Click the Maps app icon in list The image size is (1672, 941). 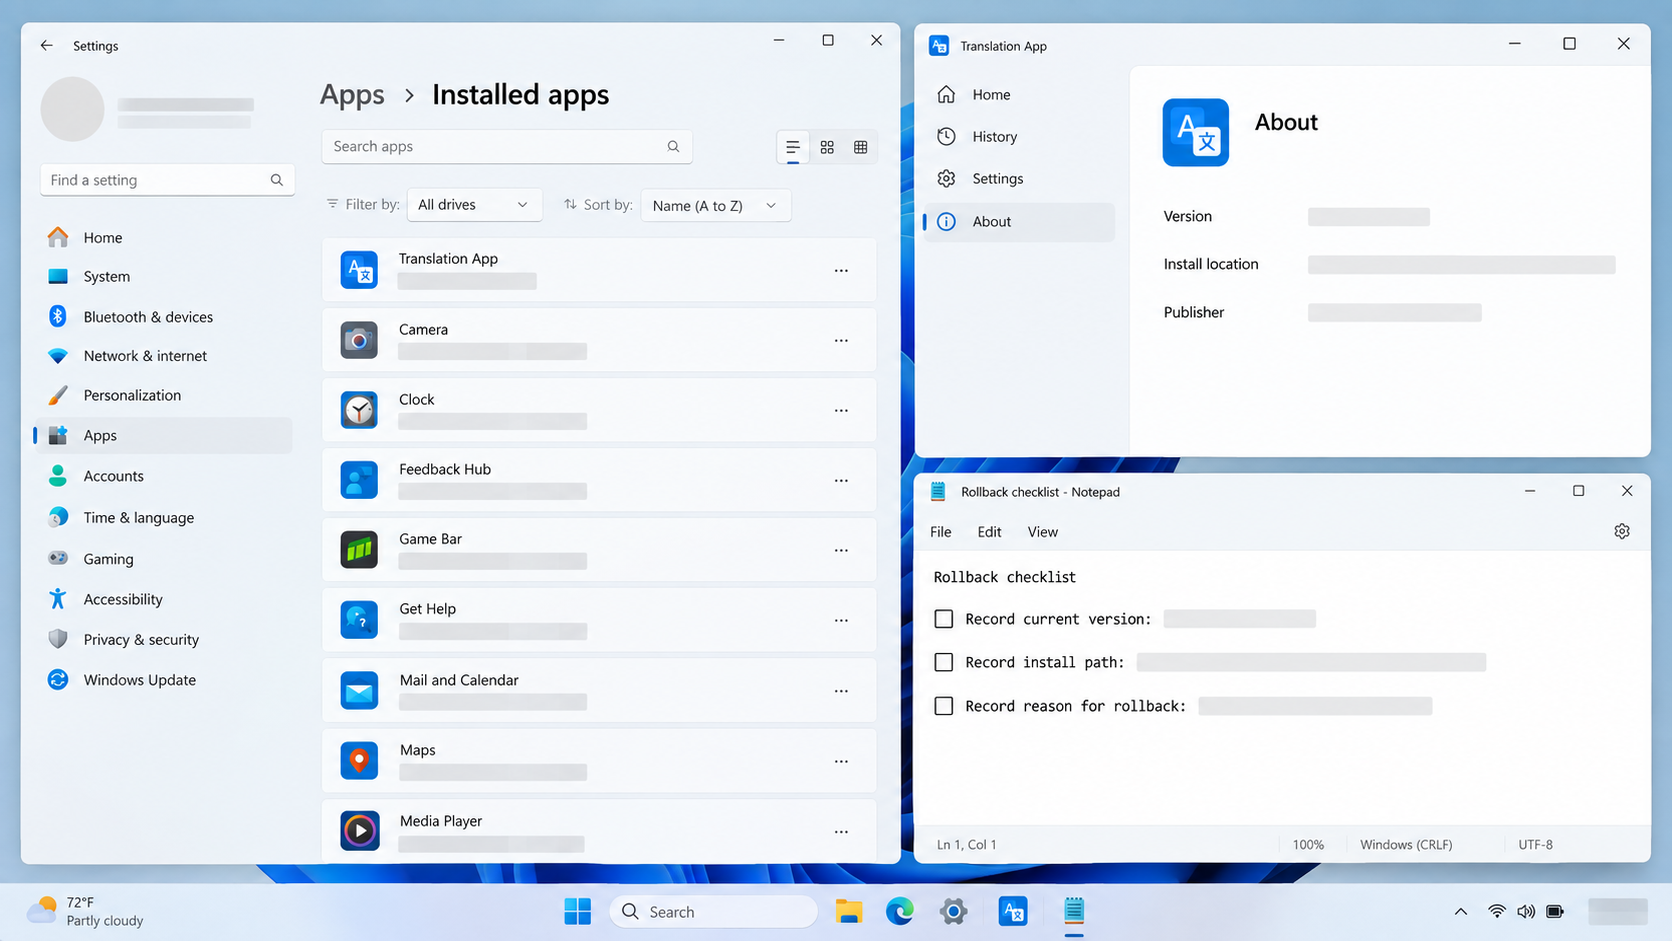coord(359,760)
